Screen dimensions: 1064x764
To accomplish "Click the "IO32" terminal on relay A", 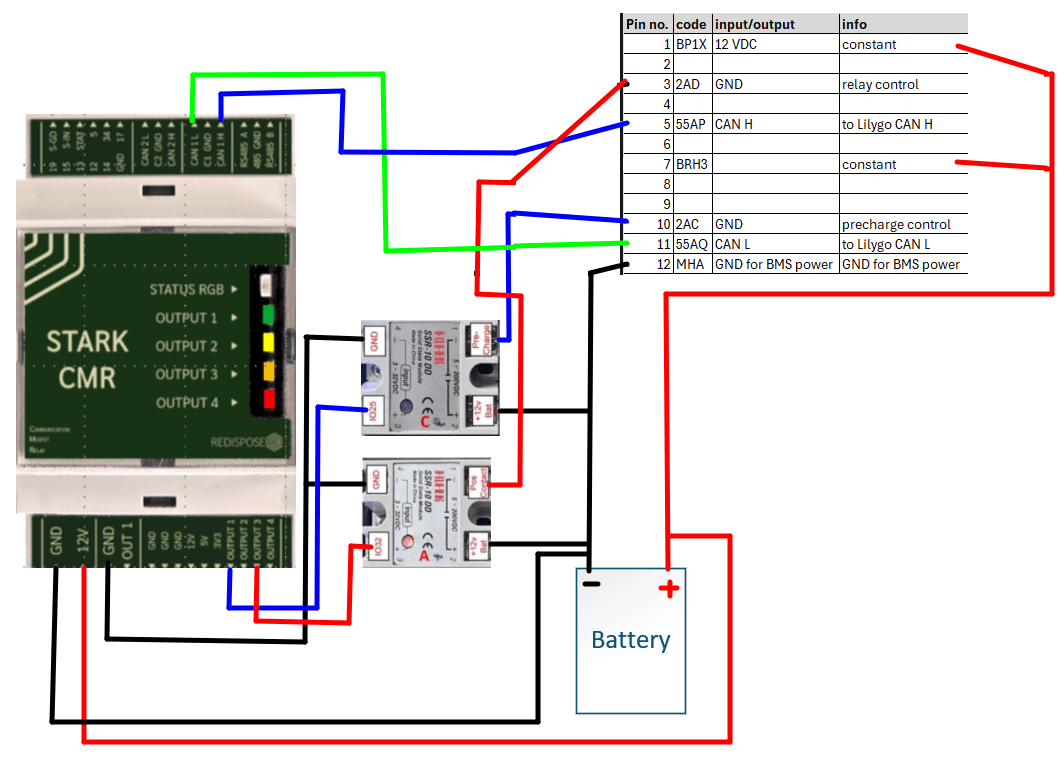I will (x=378, y=547).
